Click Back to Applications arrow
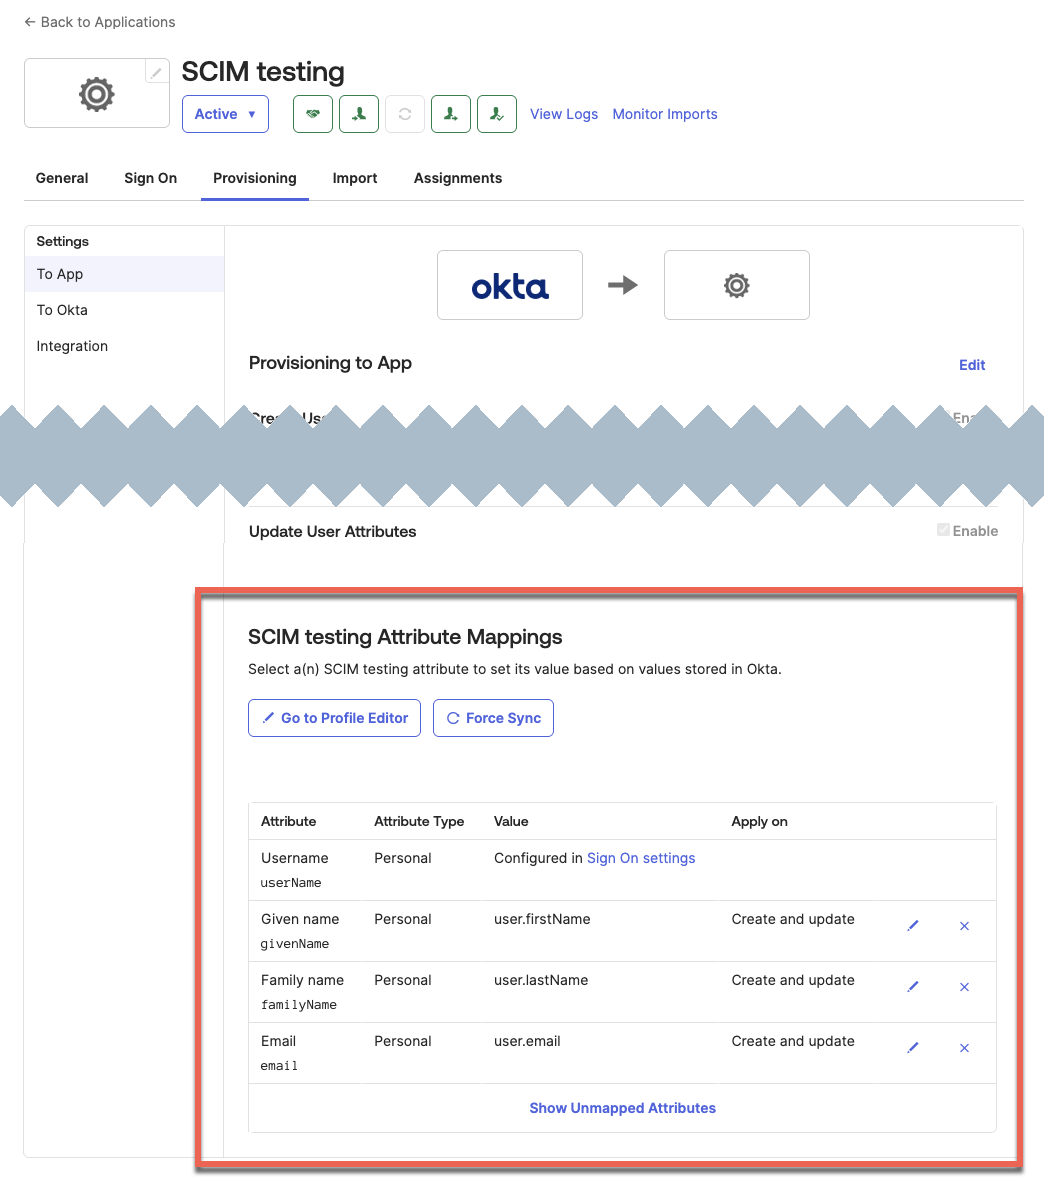1044x1181 pixels. pos(98,21)
